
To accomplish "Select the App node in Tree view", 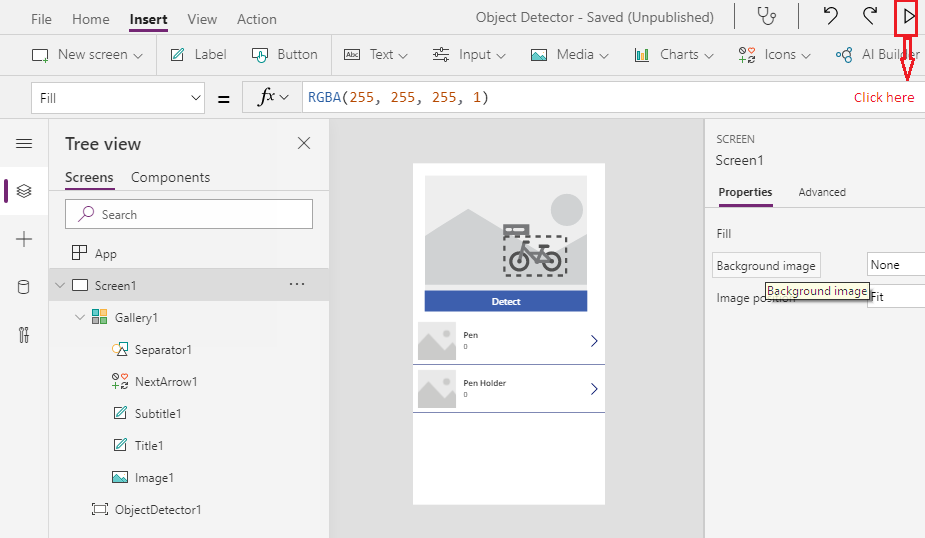I will pyautogui.click(x=106, y=254).
